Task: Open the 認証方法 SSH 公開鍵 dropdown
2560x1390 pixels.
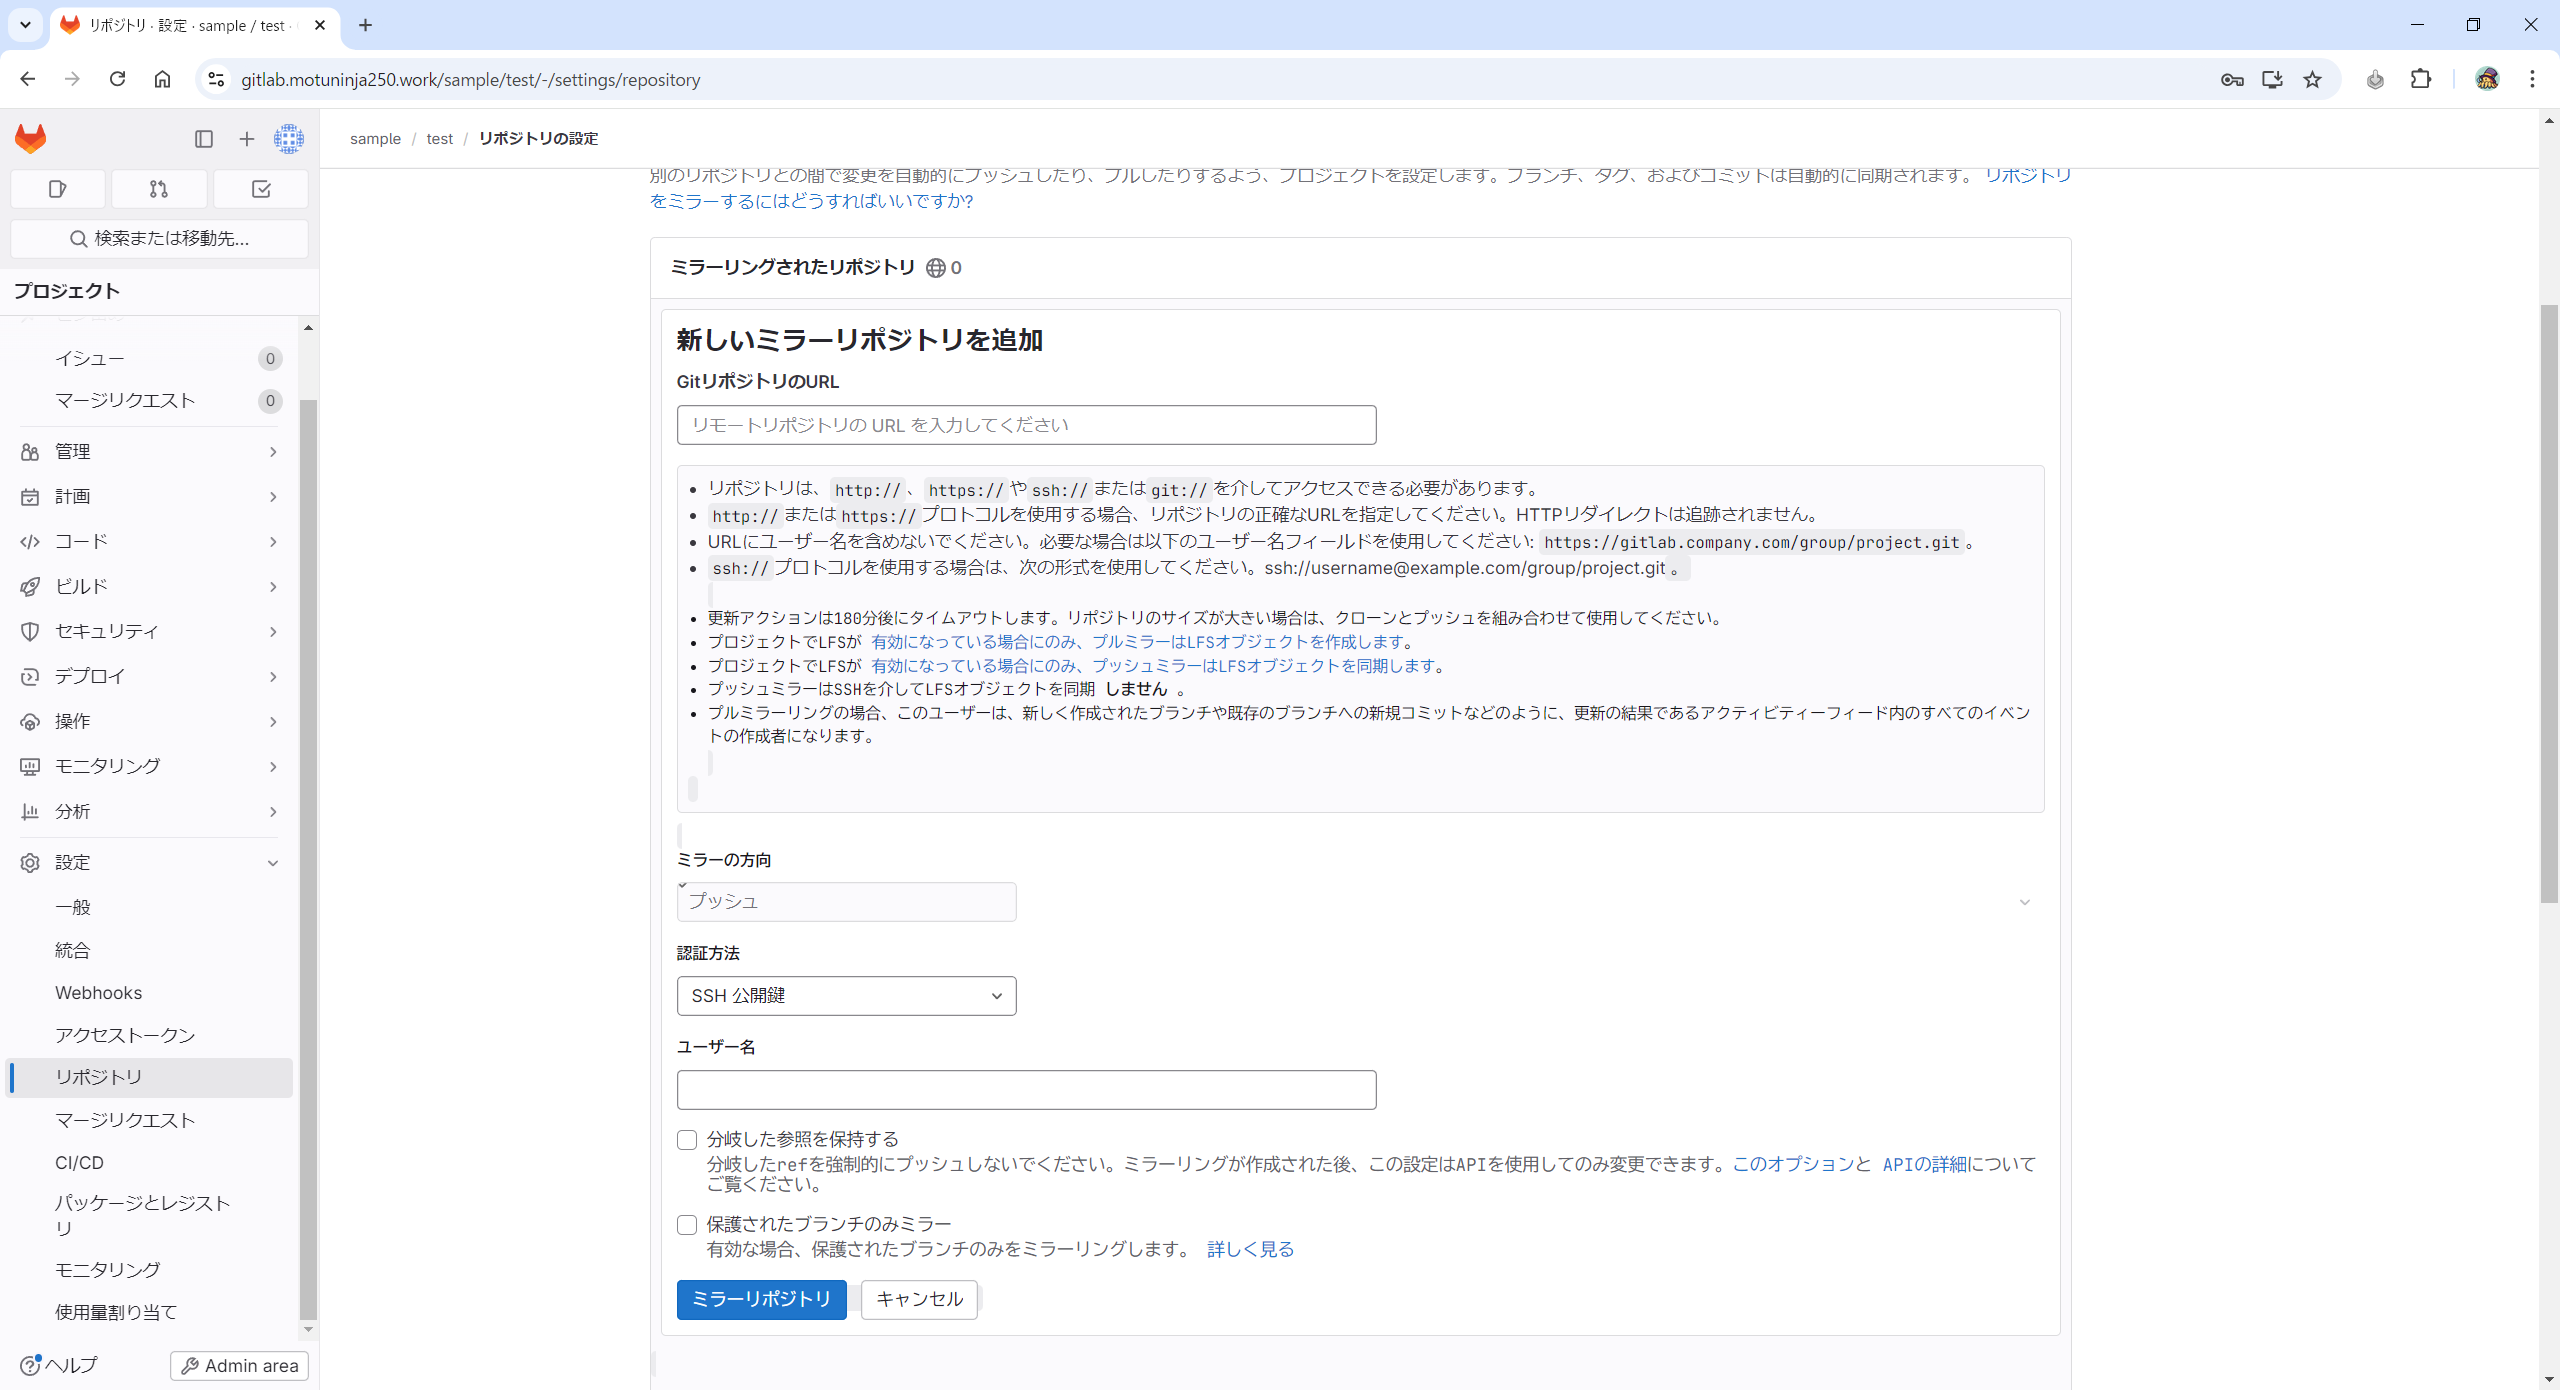Action: coord(846,995)
